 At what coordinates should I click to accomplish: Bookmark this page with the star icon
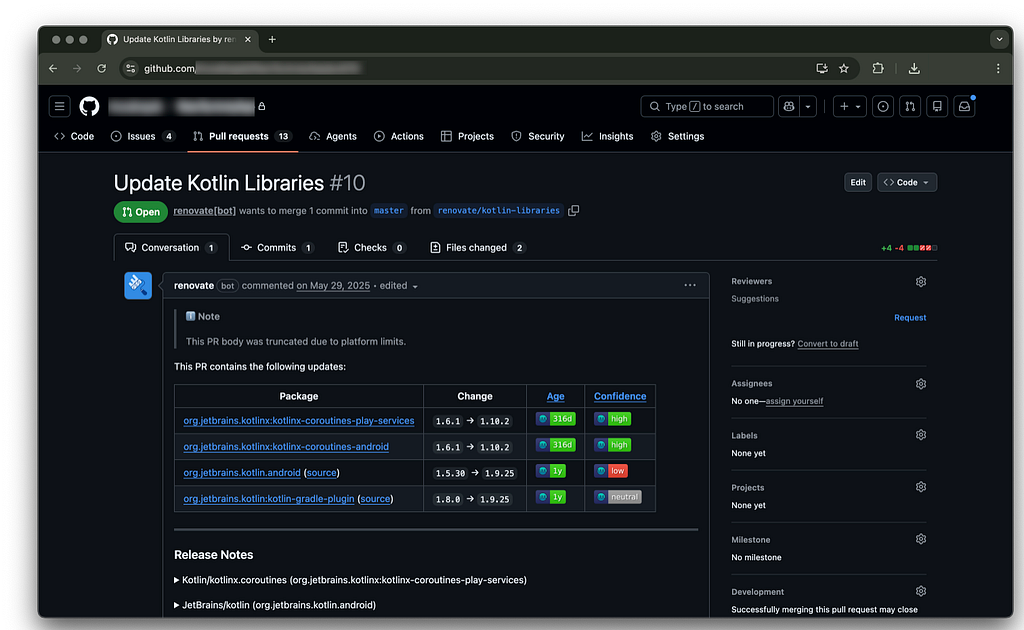point(844,69)
